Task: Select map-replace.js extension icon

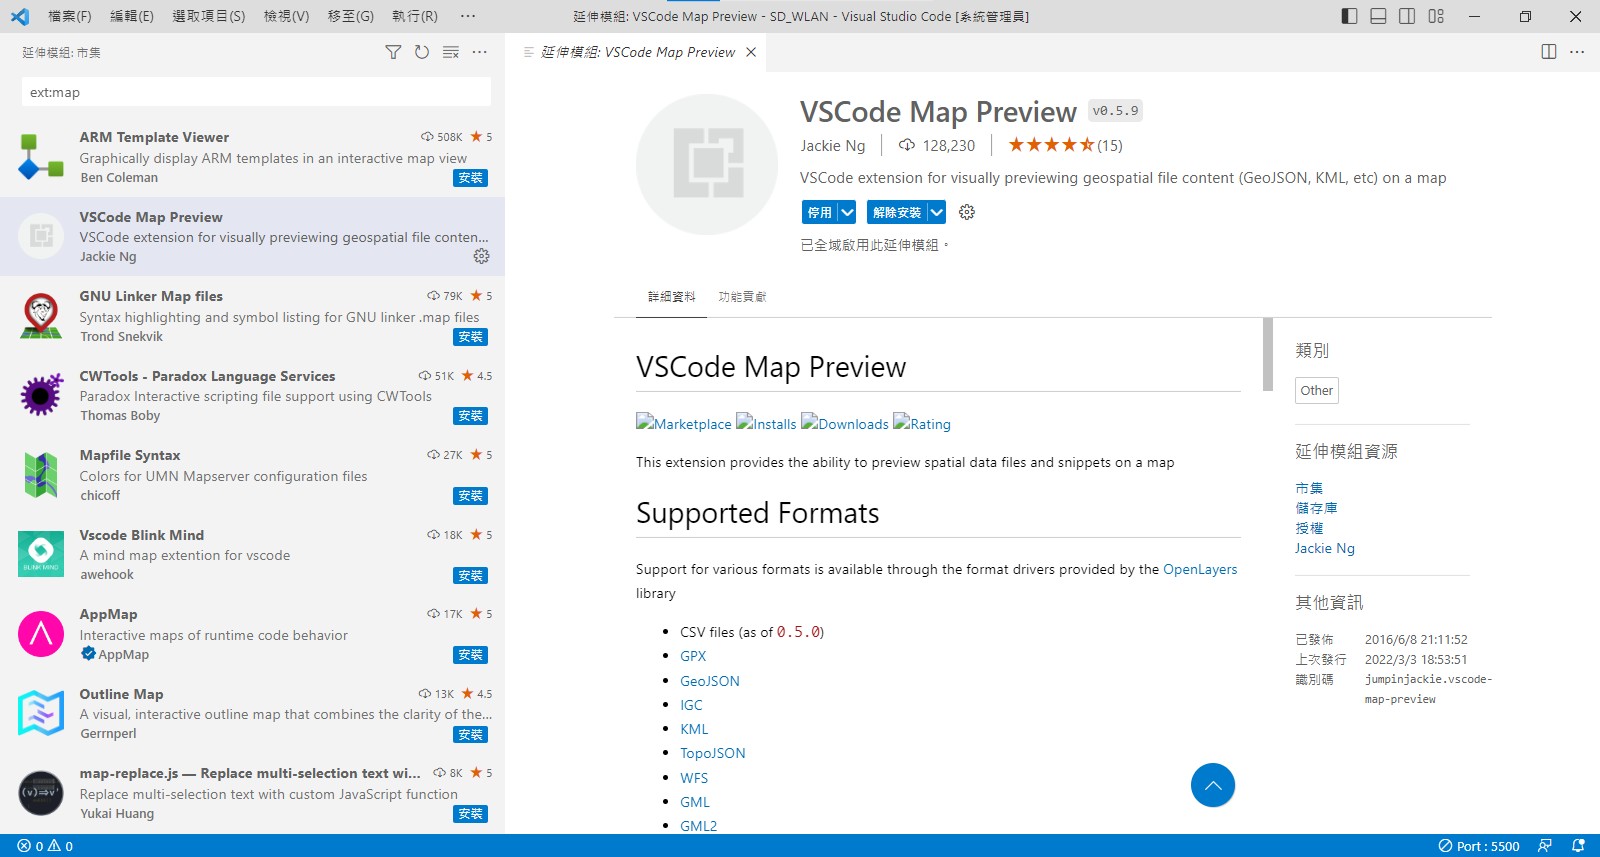Action: [x=41, y=793]
